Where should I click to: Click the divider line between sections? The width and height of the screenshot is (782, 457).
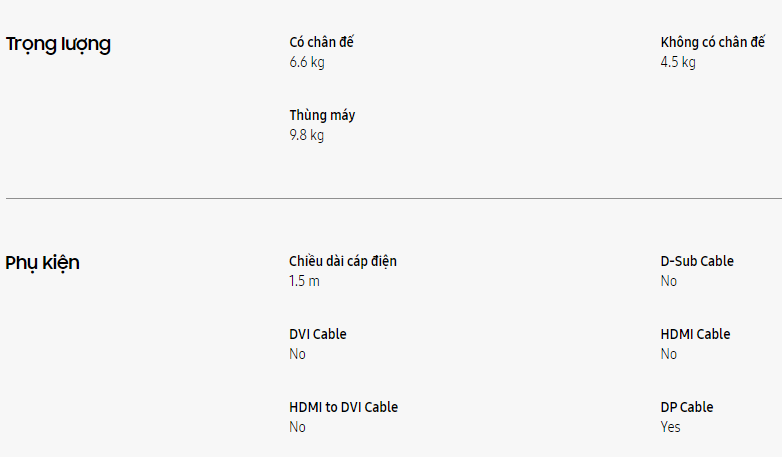tap(393, 199)
